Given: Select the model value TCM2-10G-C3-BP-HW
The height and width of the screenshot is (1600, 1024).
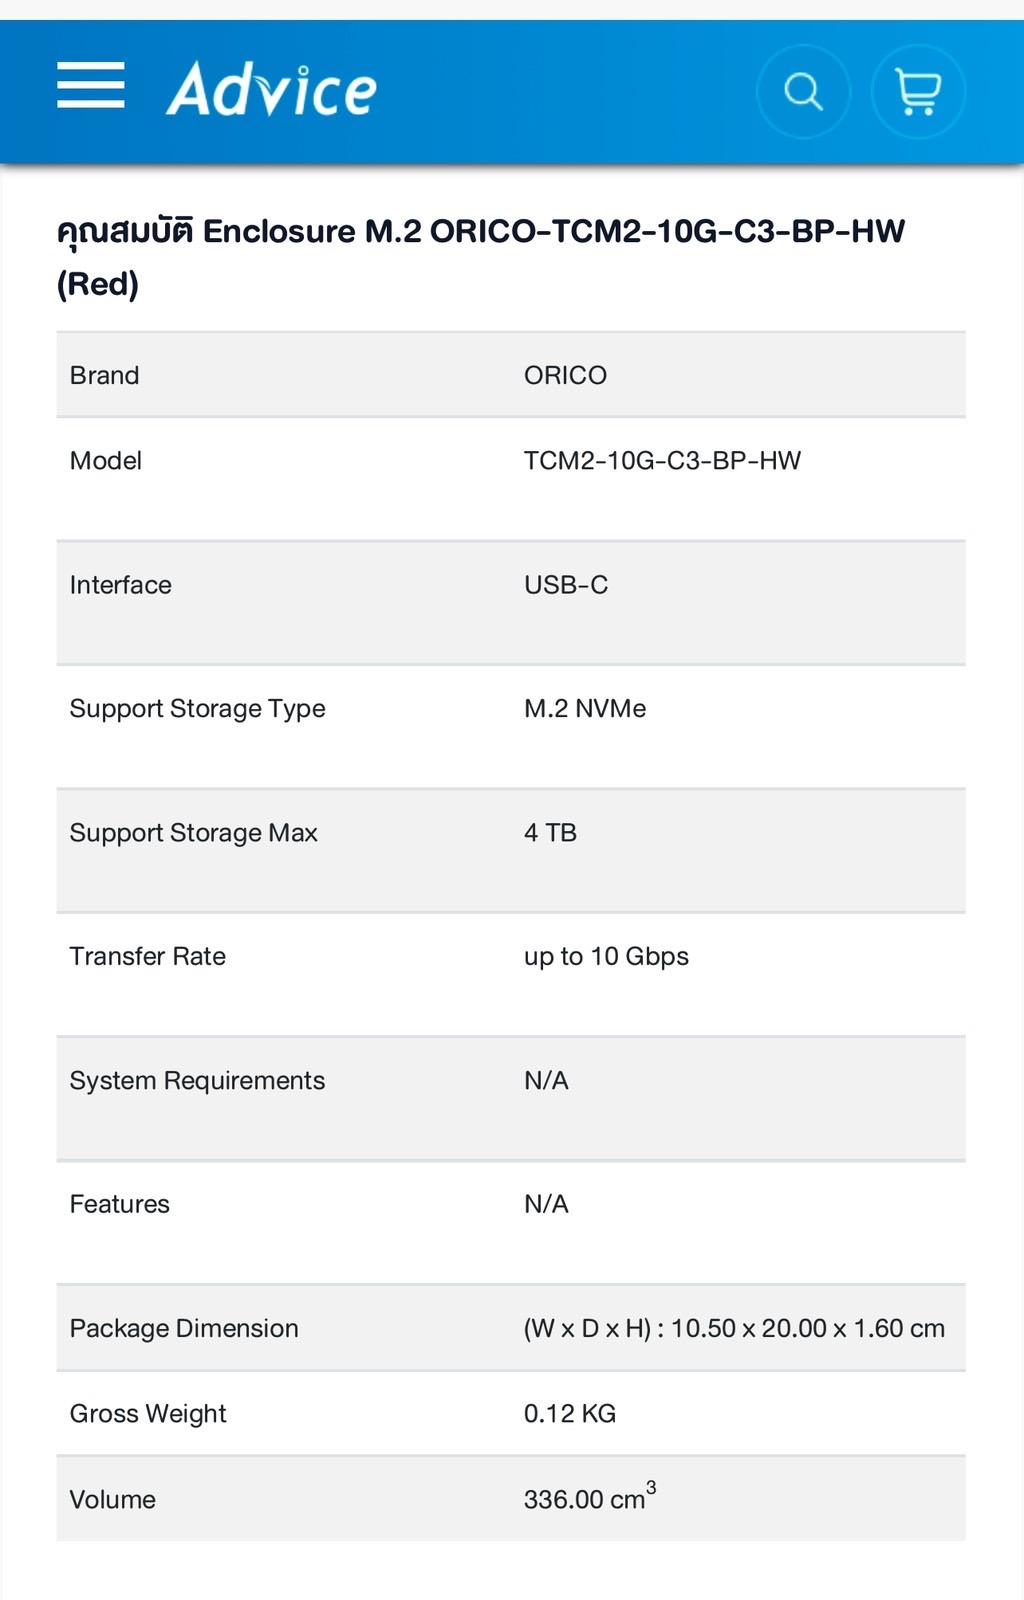Looking at the screenshot, I should coord(662,461).
